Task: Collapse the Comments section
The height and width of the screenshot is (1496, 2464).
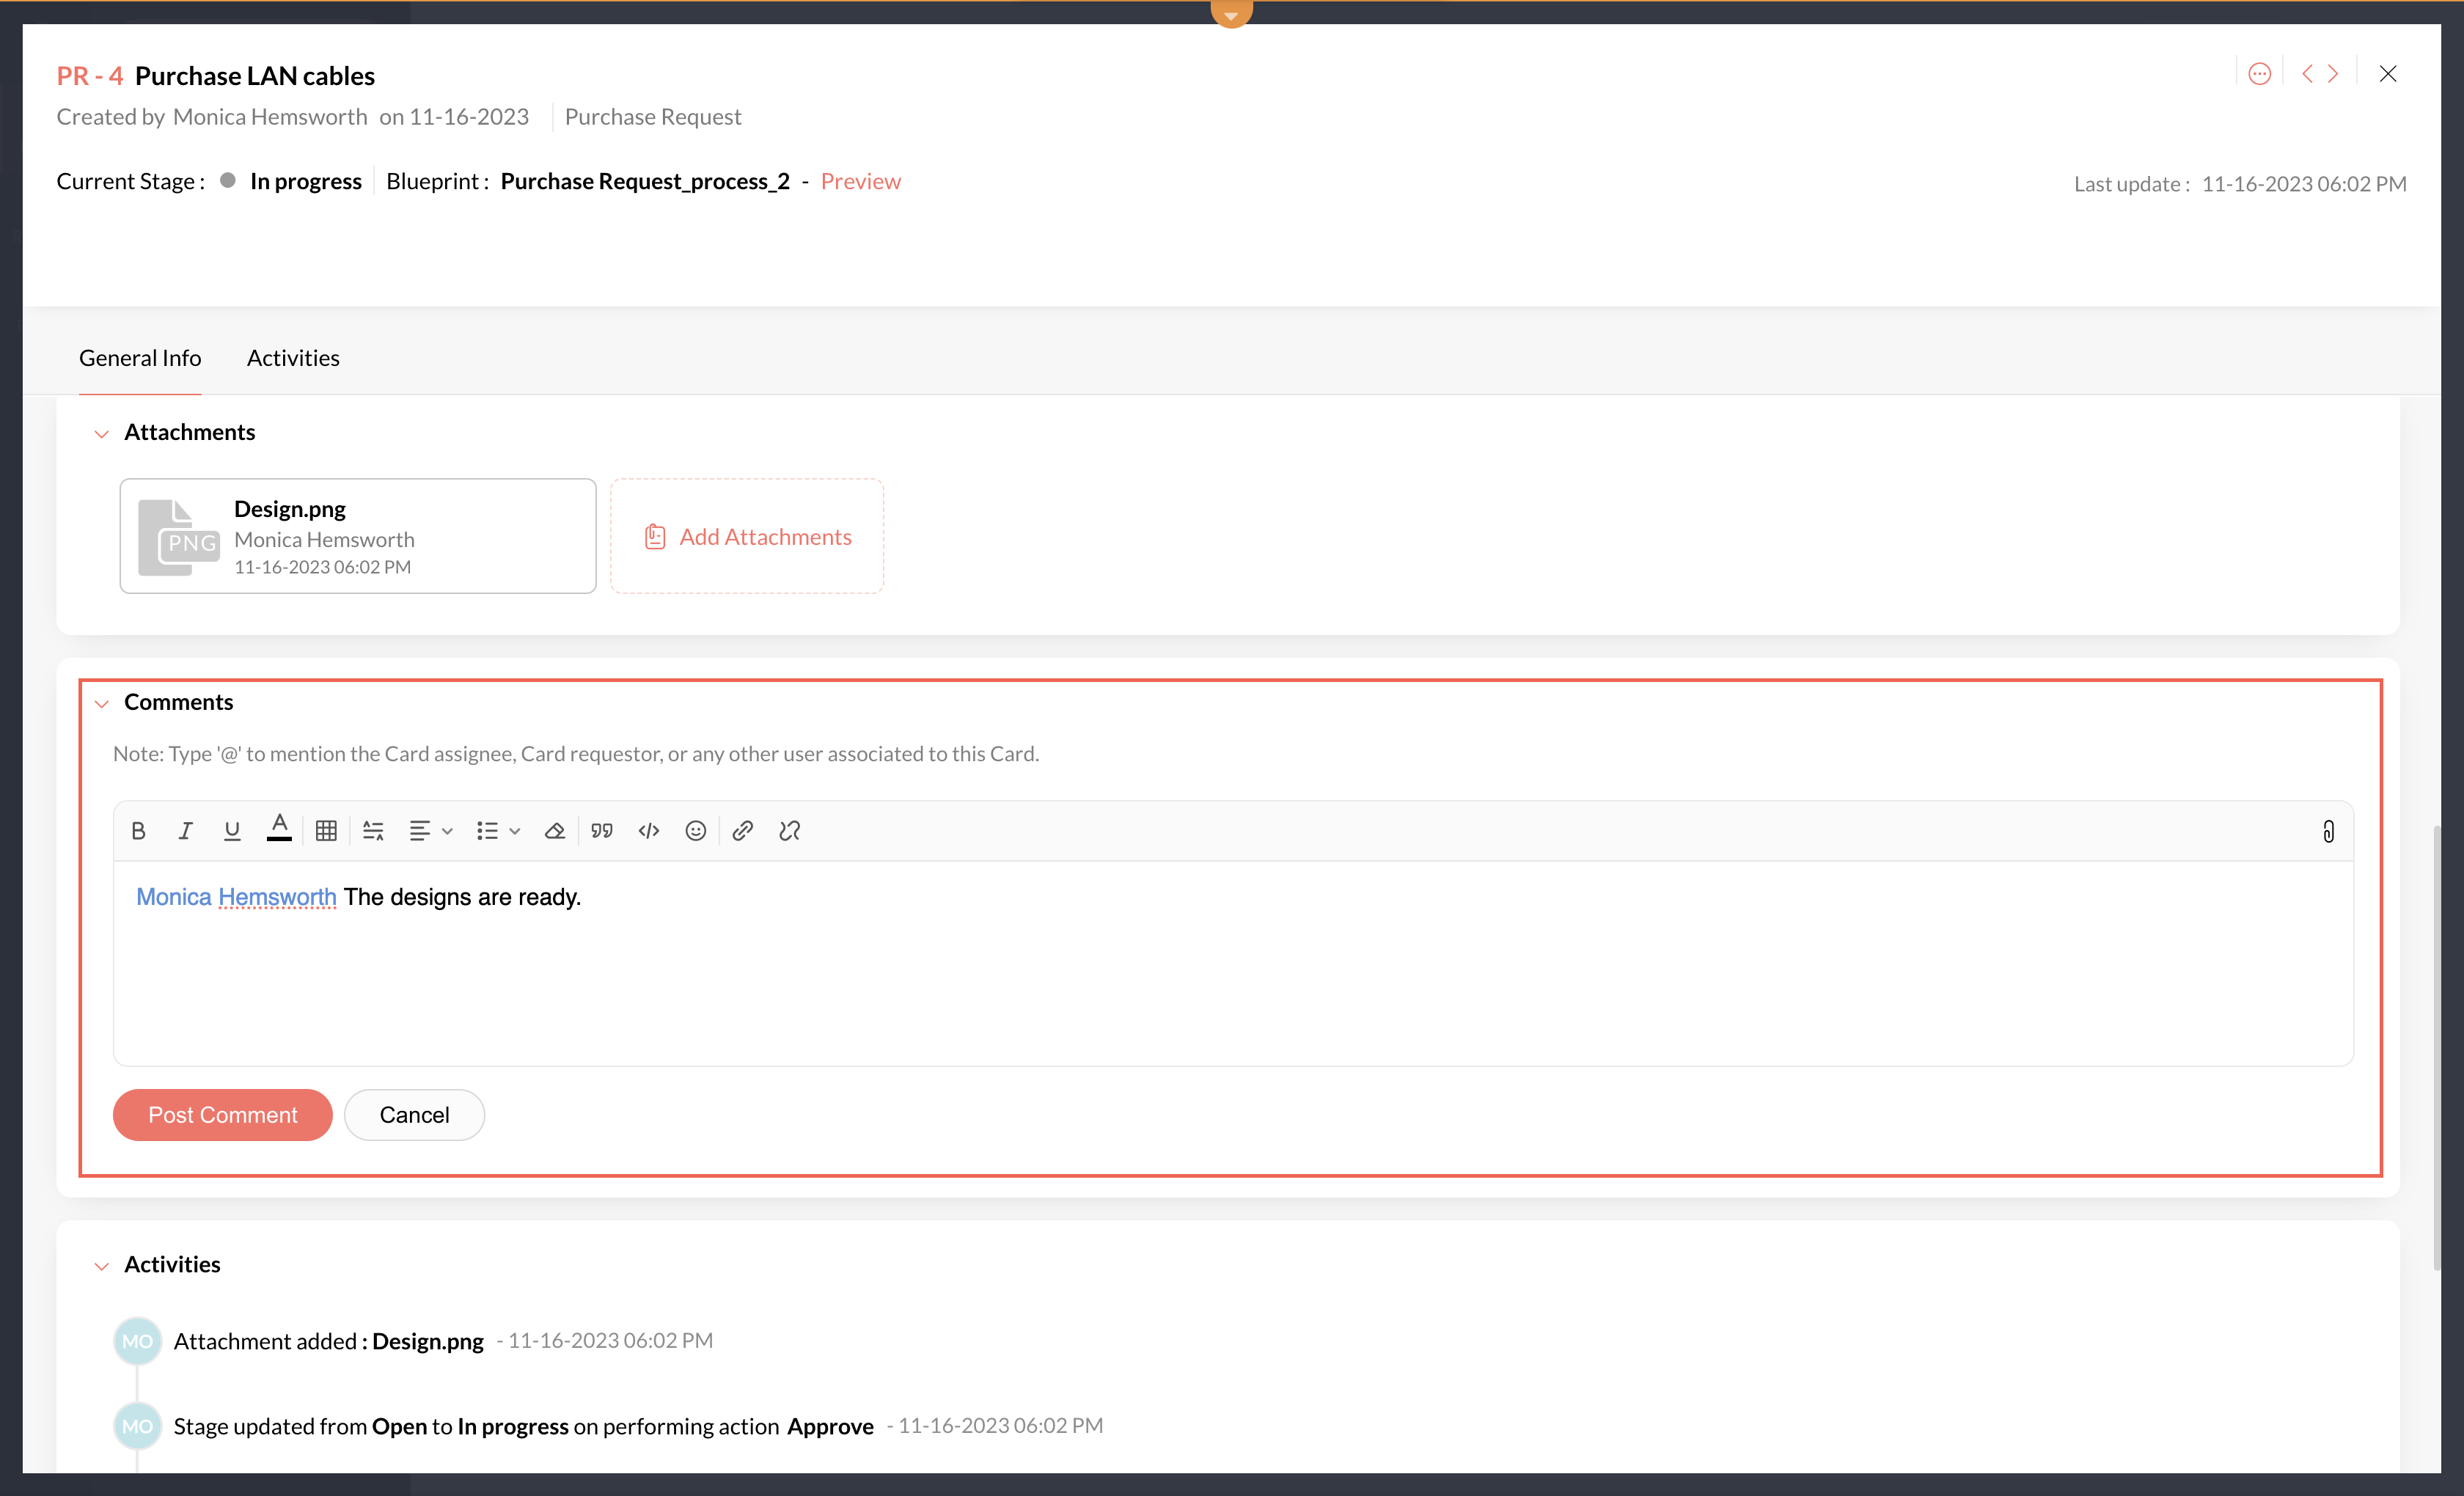Action: tap(101, 704)
